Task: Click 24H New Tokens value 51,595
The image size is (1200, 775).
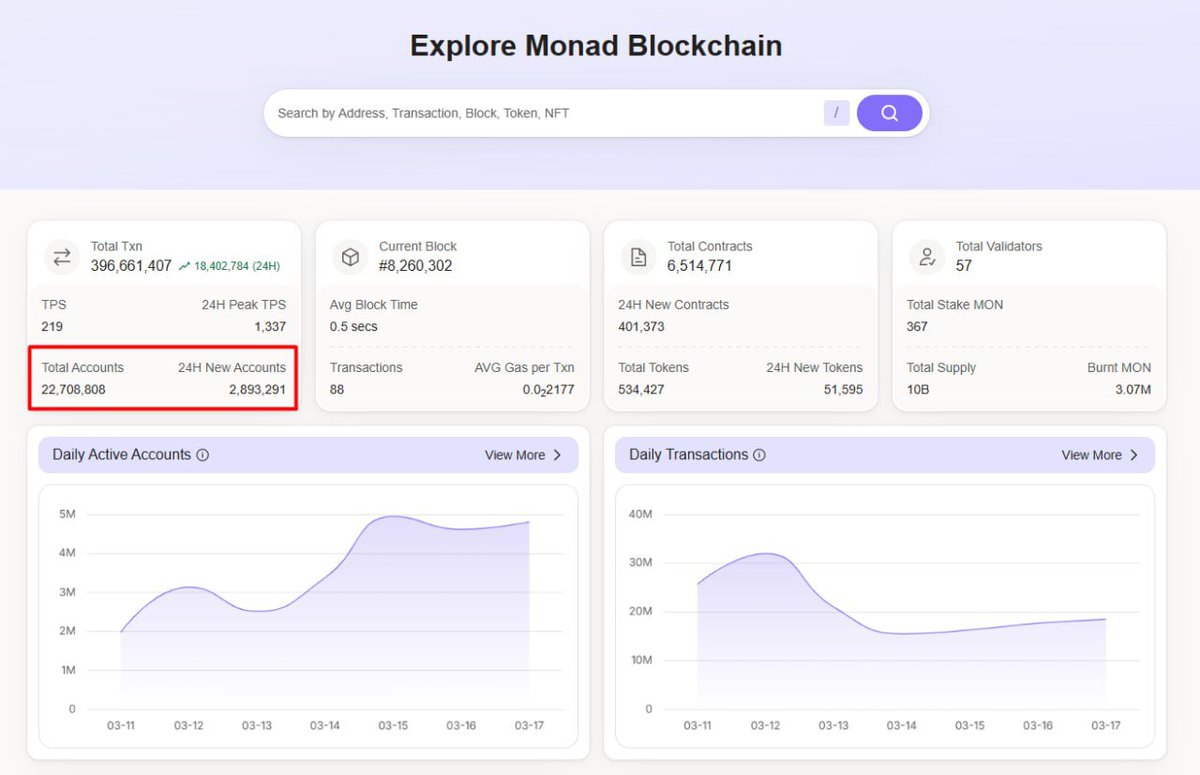Action: click(x=844, y=389)
